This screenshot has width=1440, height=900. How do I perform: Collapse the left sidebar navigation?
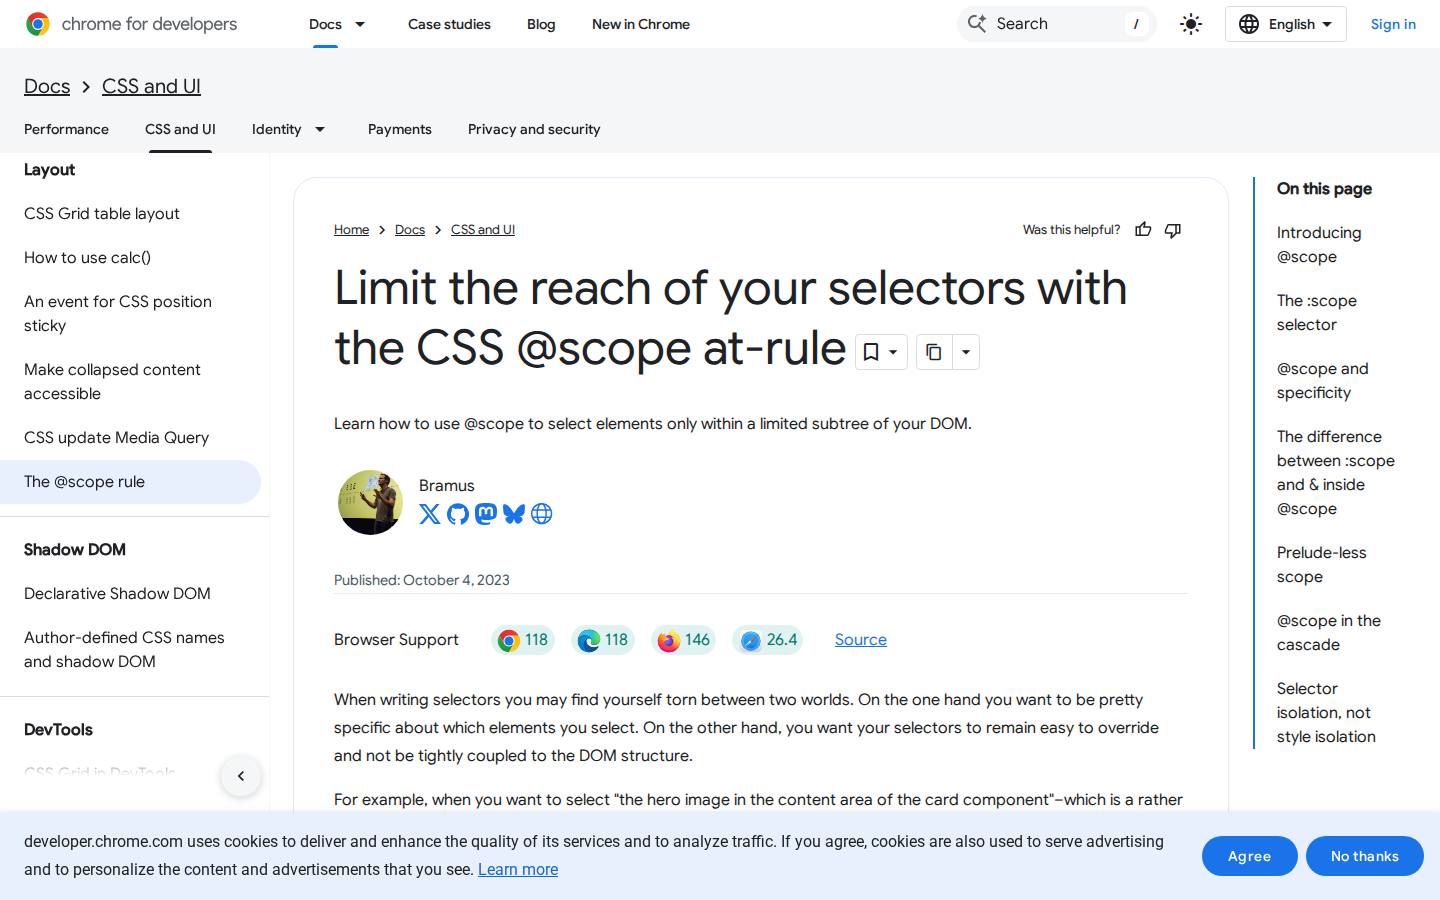click(241, 776)
